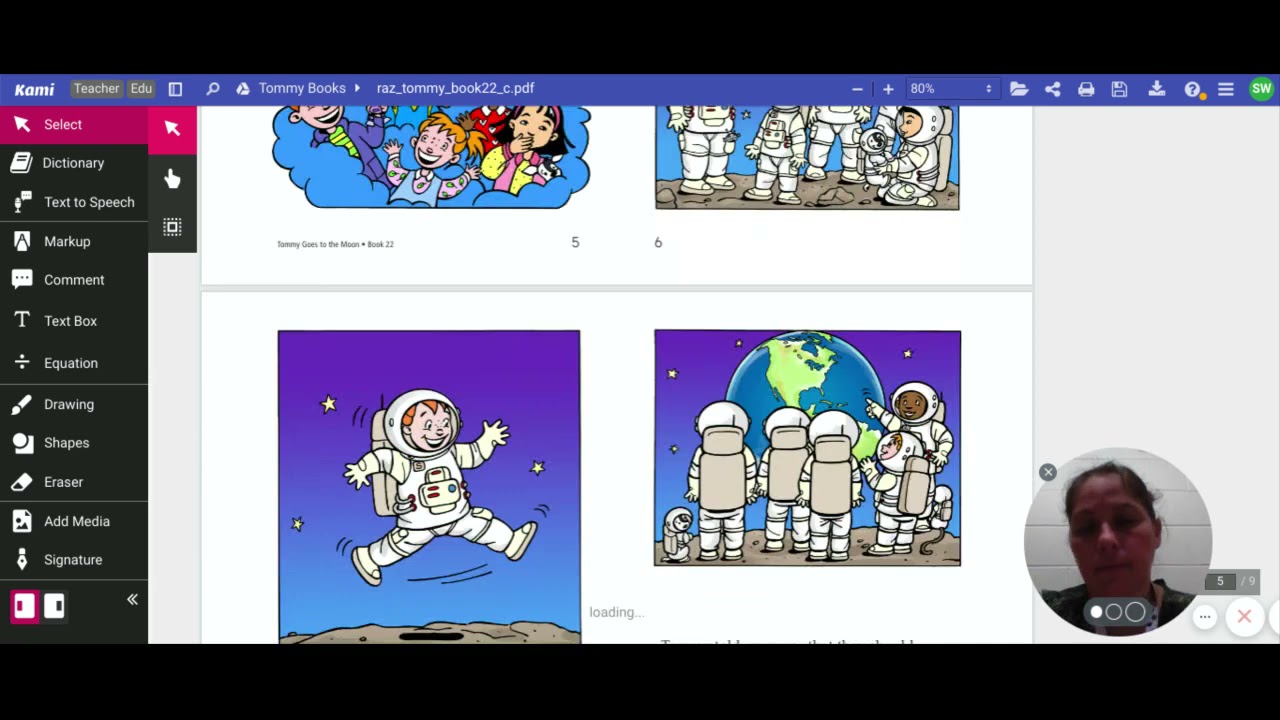Viewport: 1280px width, 720px height.
Task: Zoom out with the minus button
Action: click(x=857, y=89)
